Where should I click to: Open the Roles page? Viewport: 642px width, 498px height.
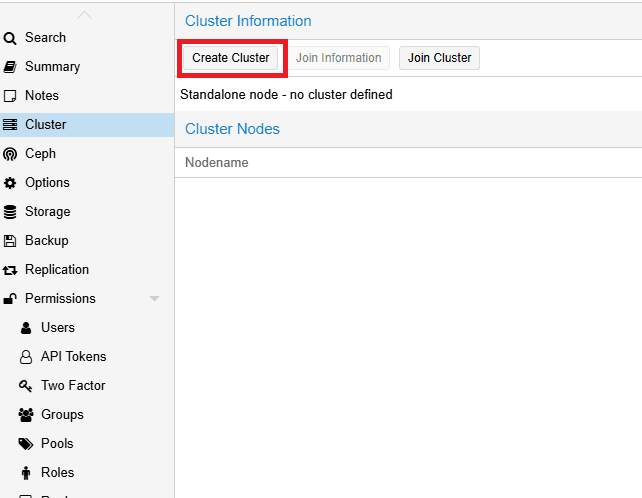57,473
